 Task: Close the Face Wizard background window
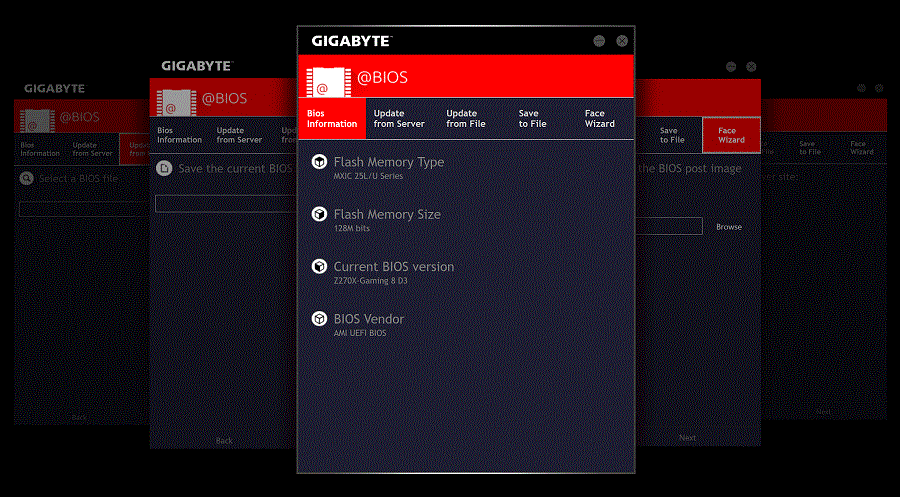[751, 67]
